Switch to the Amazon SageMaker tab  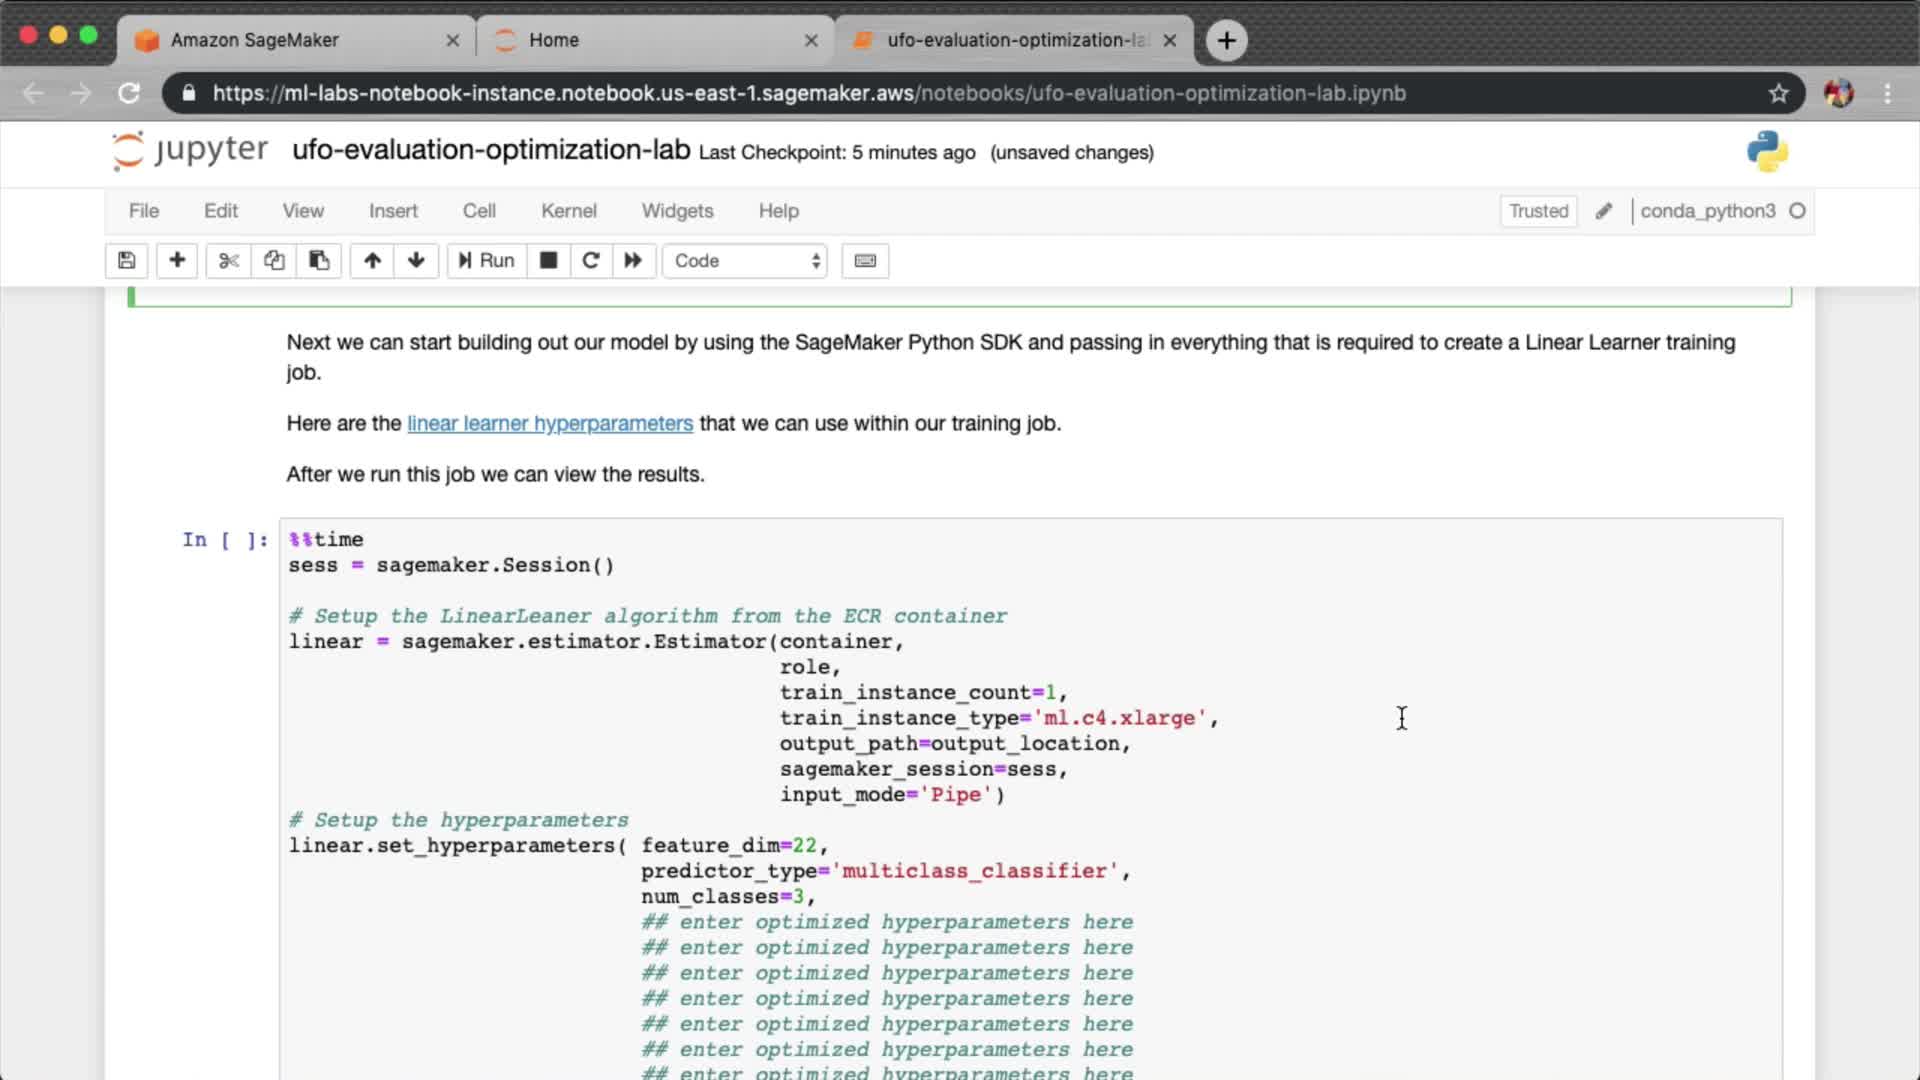coord(255,40)
